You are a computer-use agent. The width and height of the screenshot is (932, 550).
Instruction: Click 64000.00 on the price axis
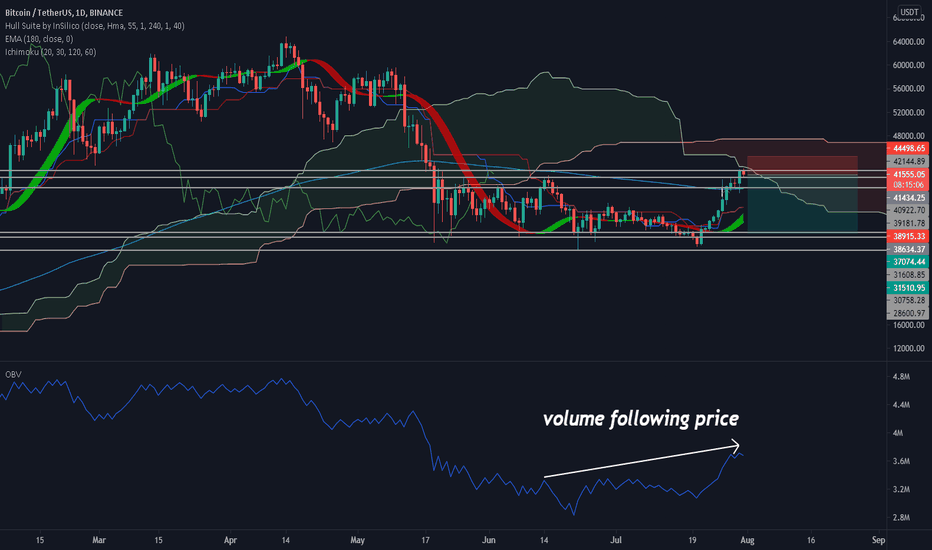coord(908,42)
